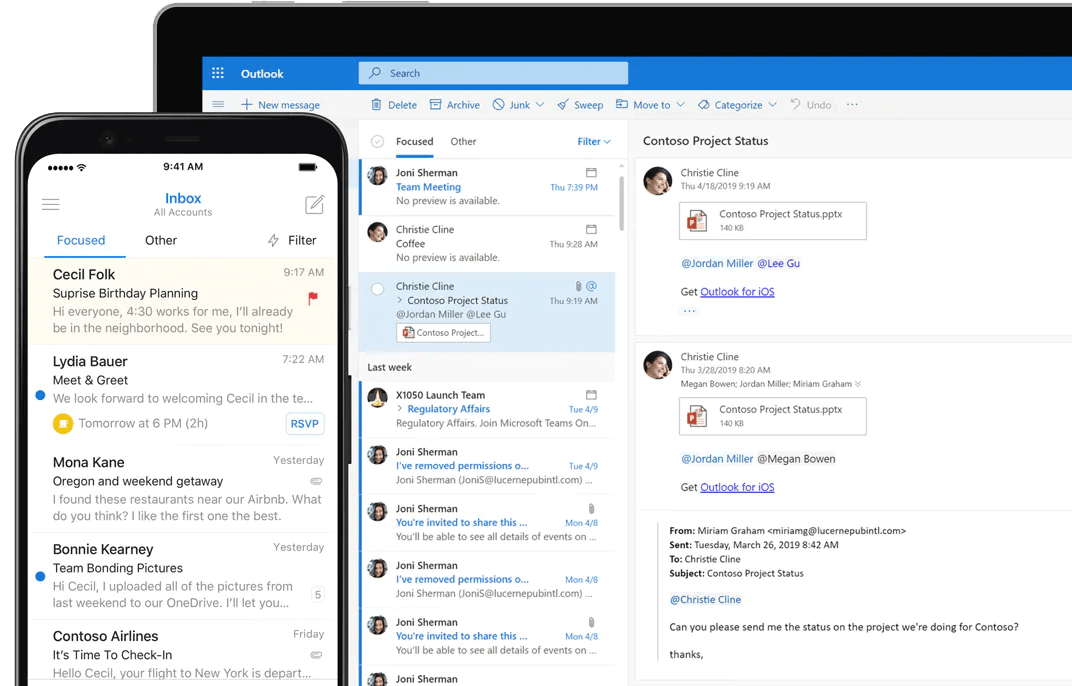
Task: Check the select-all circle beside Focused tab
Action: 377,142
